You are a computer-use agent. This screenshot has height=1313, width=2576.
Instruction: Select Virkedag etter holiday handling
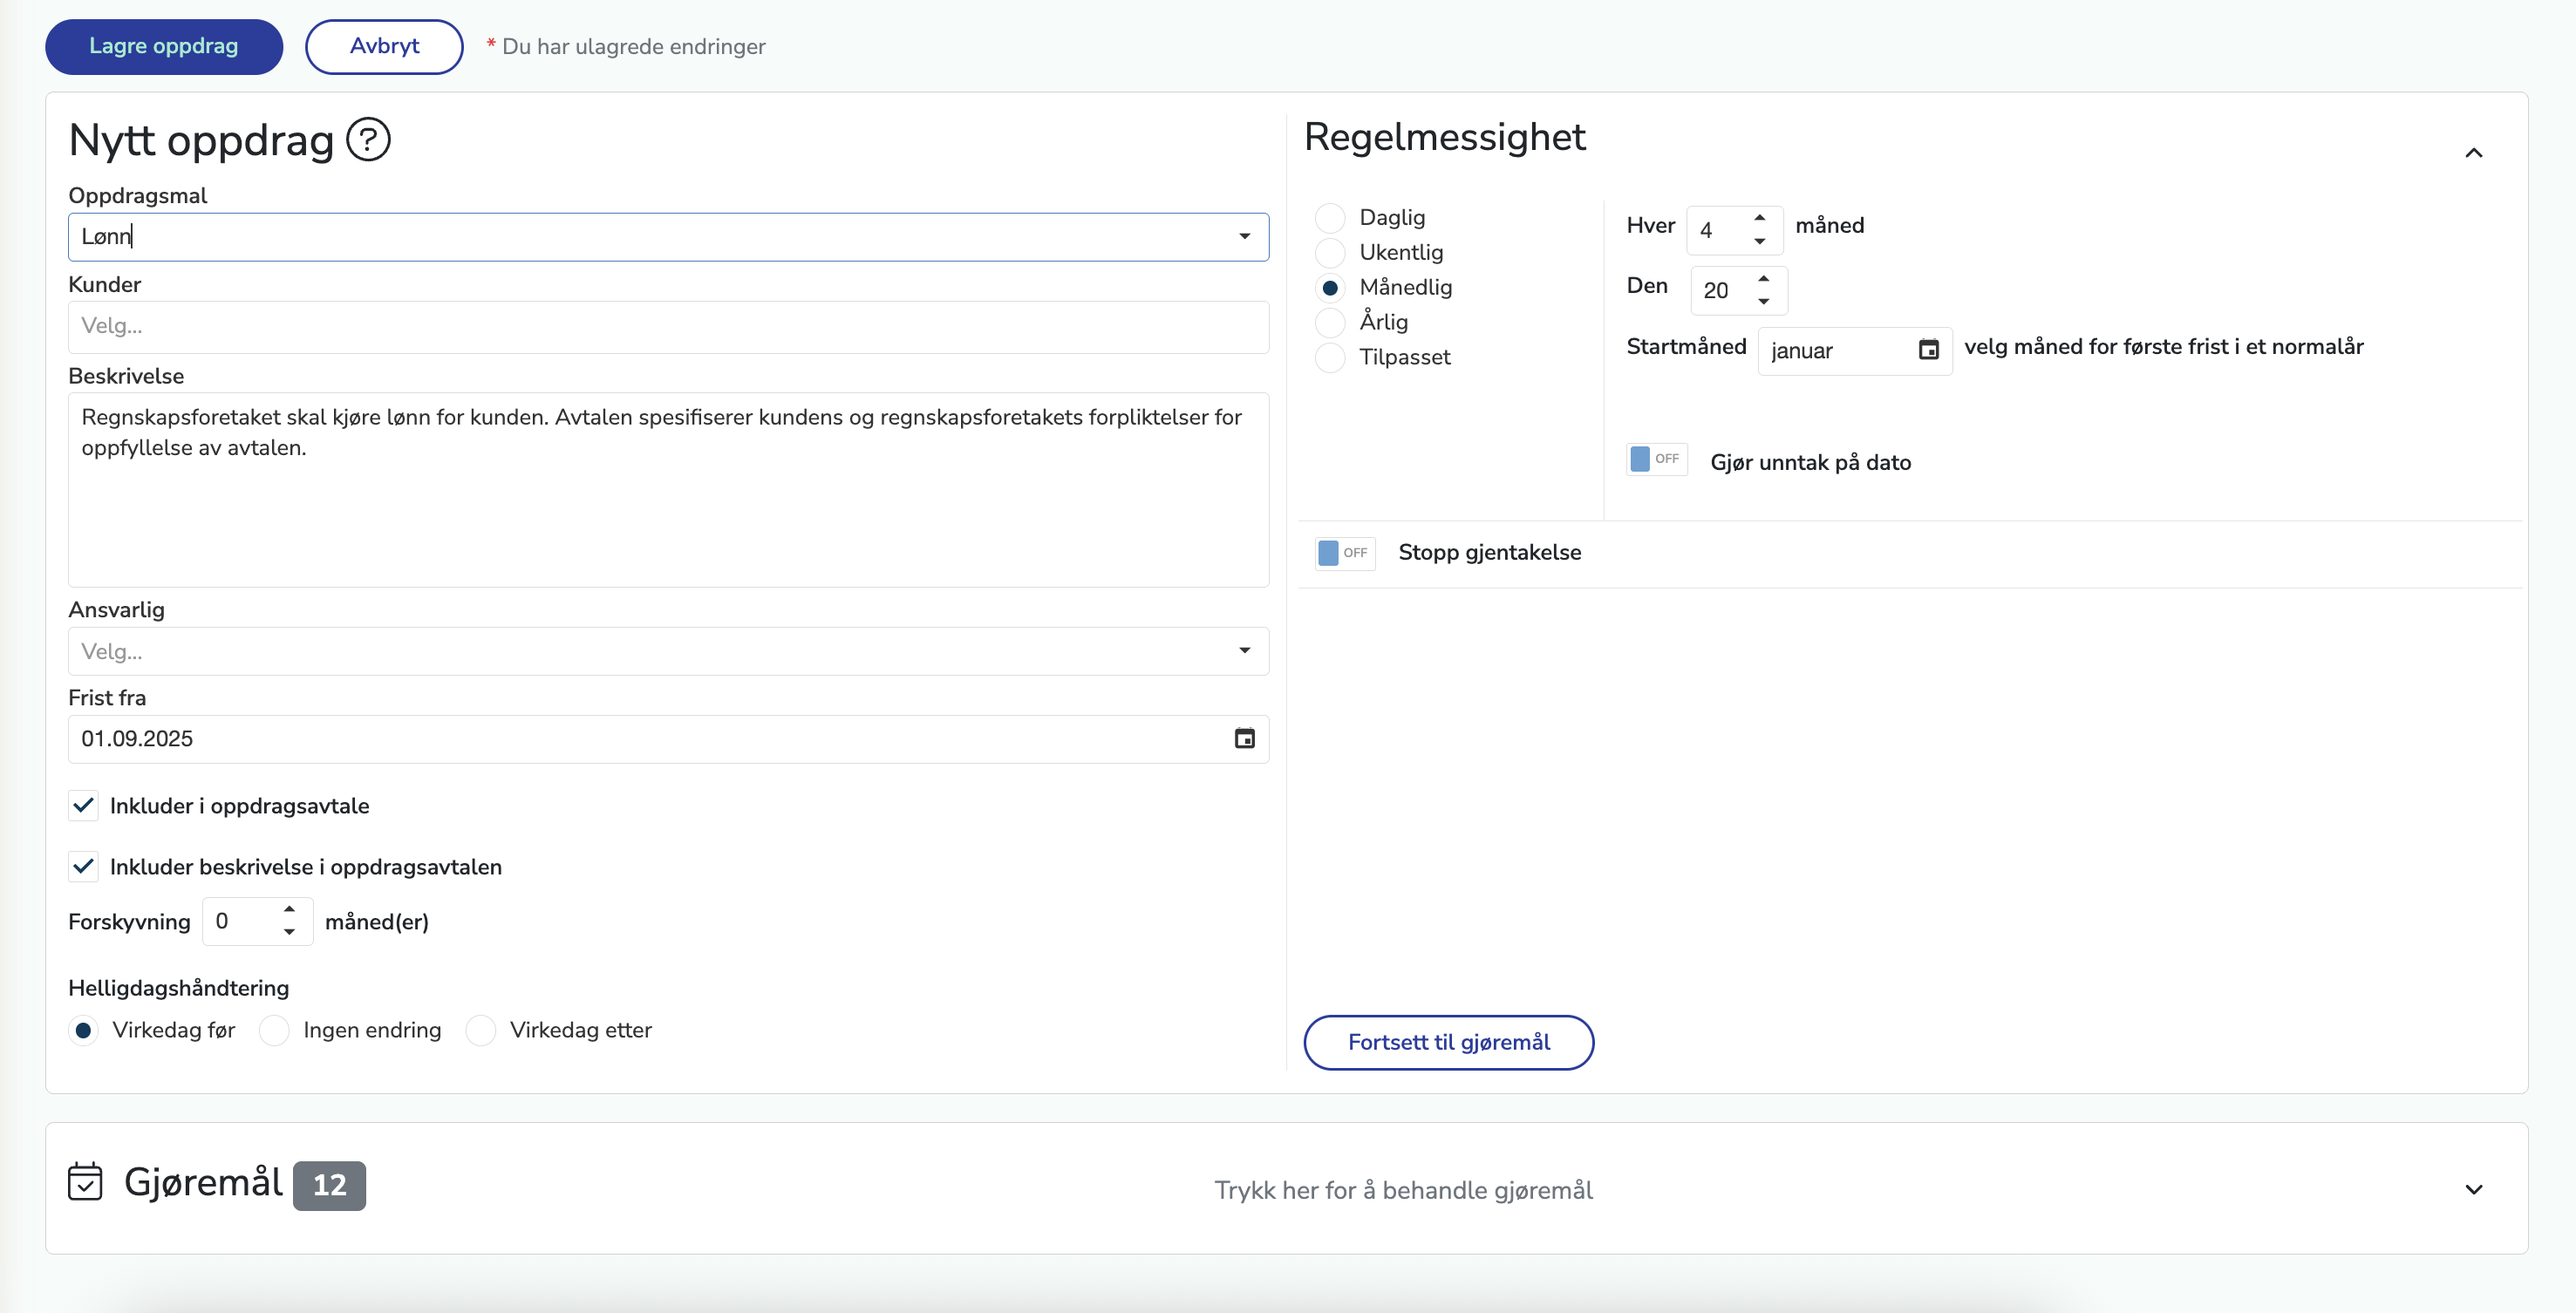tap(481, 1030)
